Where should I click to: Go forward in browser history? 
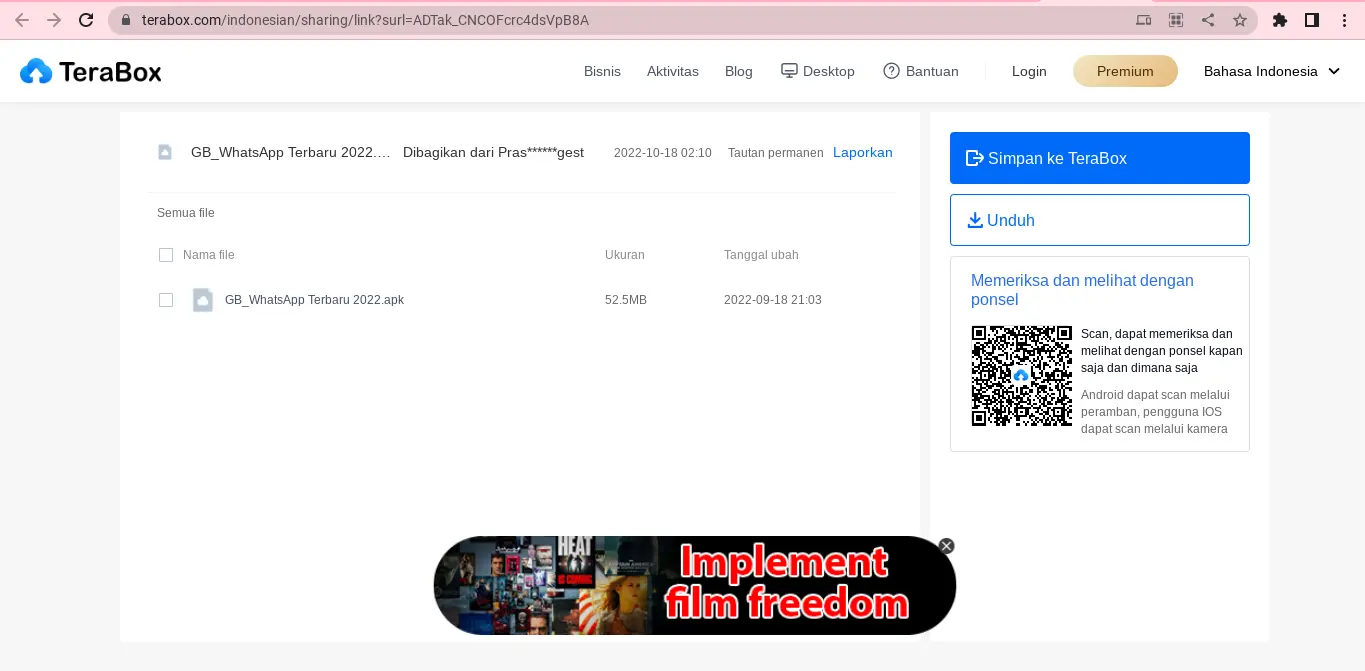point(54,20)
